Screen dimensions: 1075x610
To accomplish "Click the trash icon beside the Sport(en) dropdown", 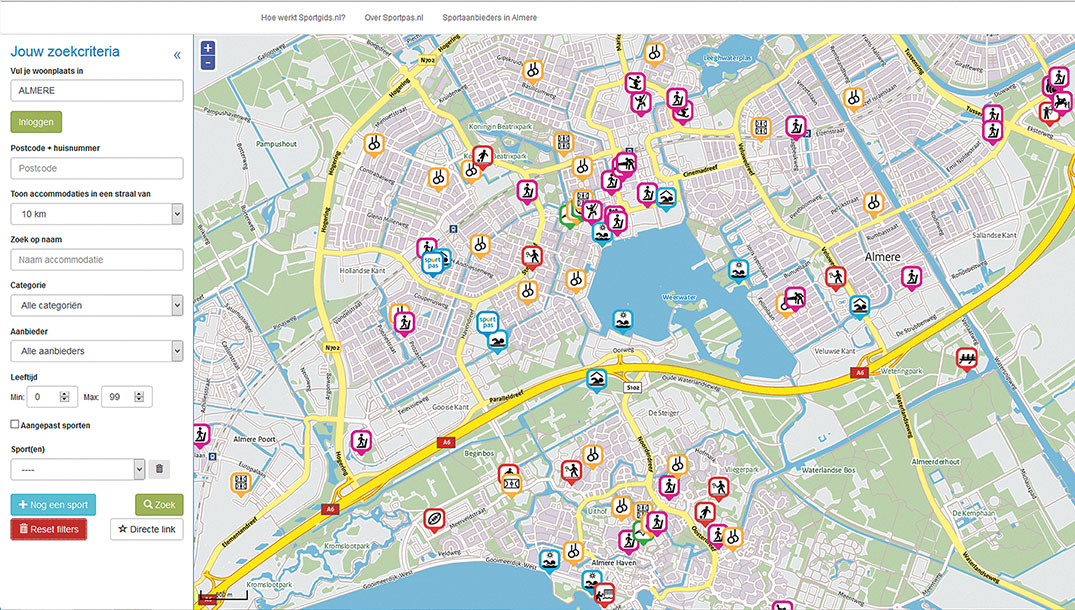I will pos(160,469).
